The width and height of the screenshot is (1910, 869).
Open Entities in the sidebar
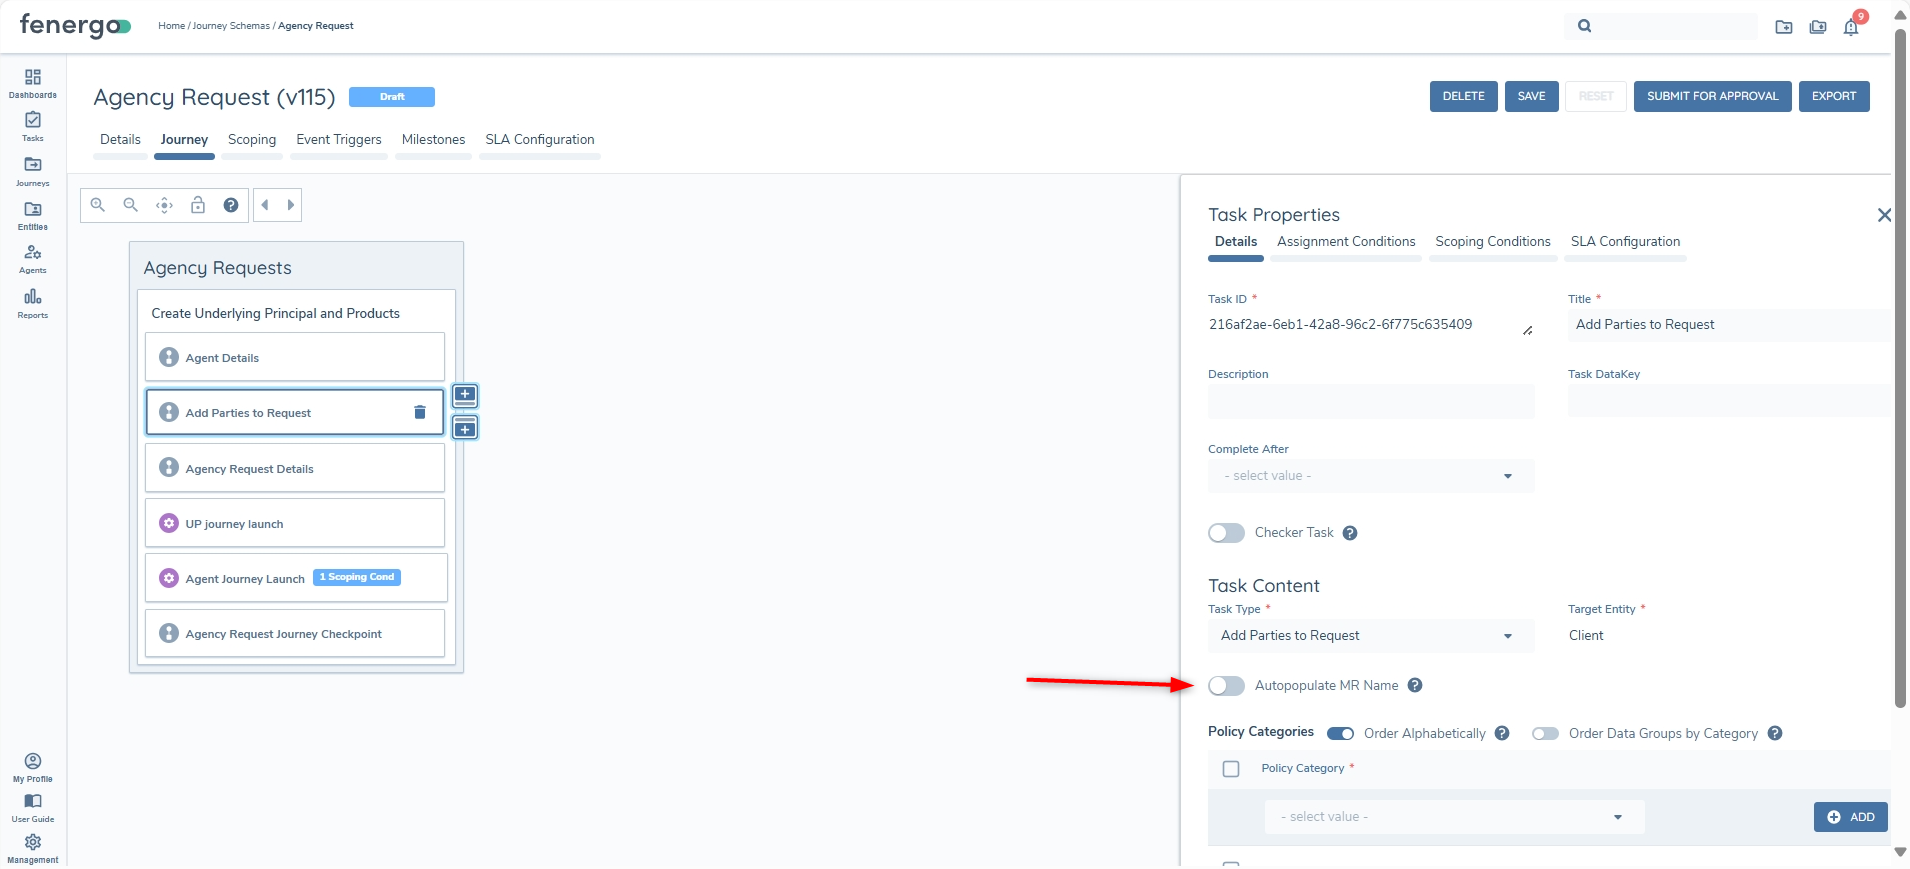coord(33,215)
